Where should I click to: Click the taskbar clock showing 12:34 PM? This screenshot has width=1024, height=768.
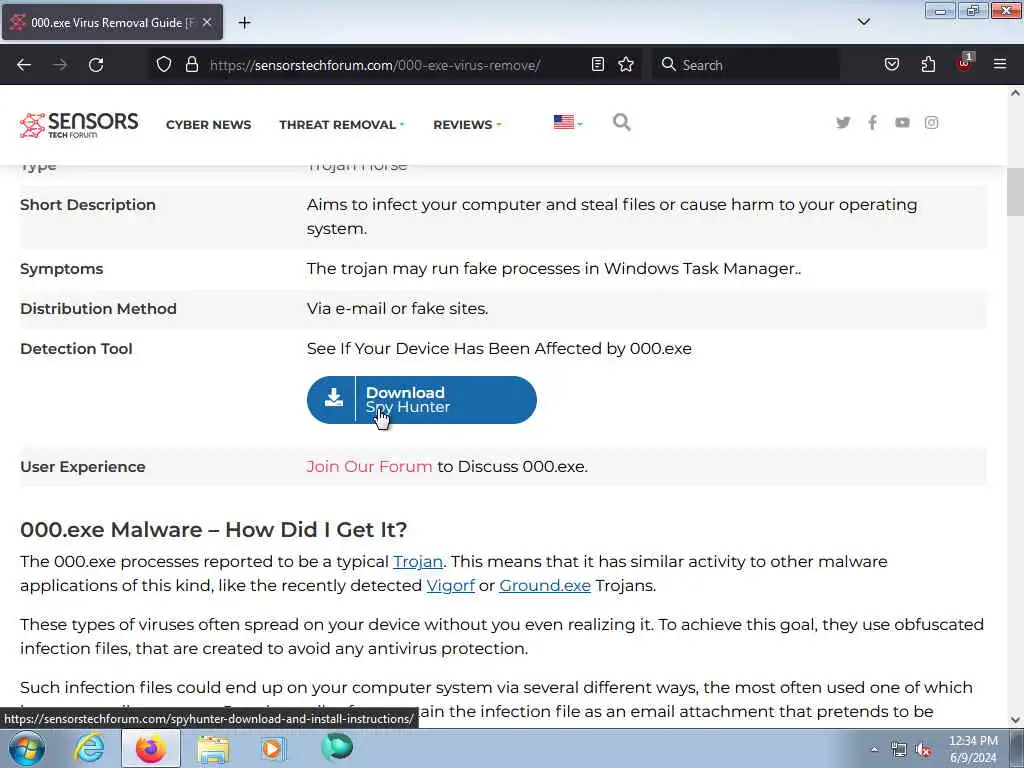tap(973, 749)
